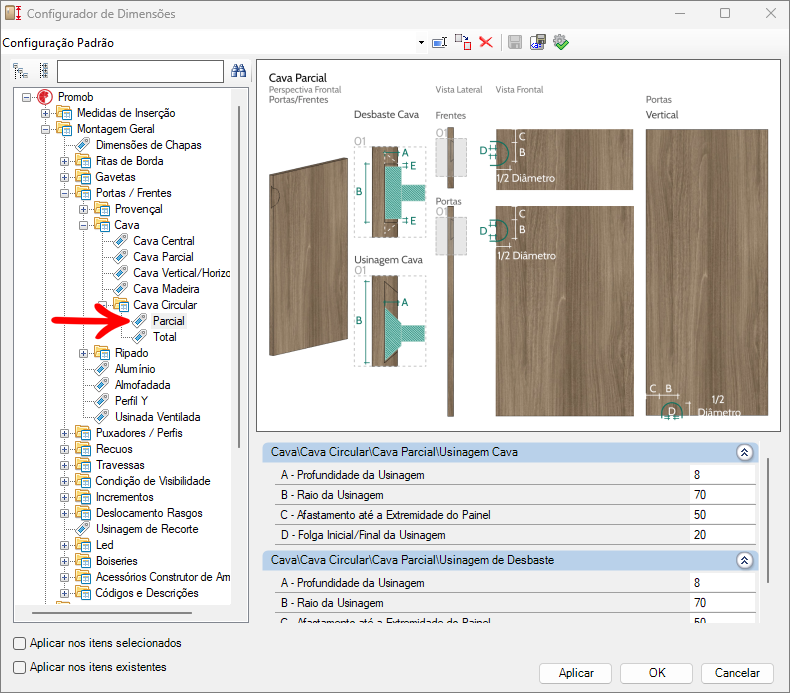
Task: Edit Profundidade da Usinagem value under Usinagem de Desbaste
Action: coord(722,583)
